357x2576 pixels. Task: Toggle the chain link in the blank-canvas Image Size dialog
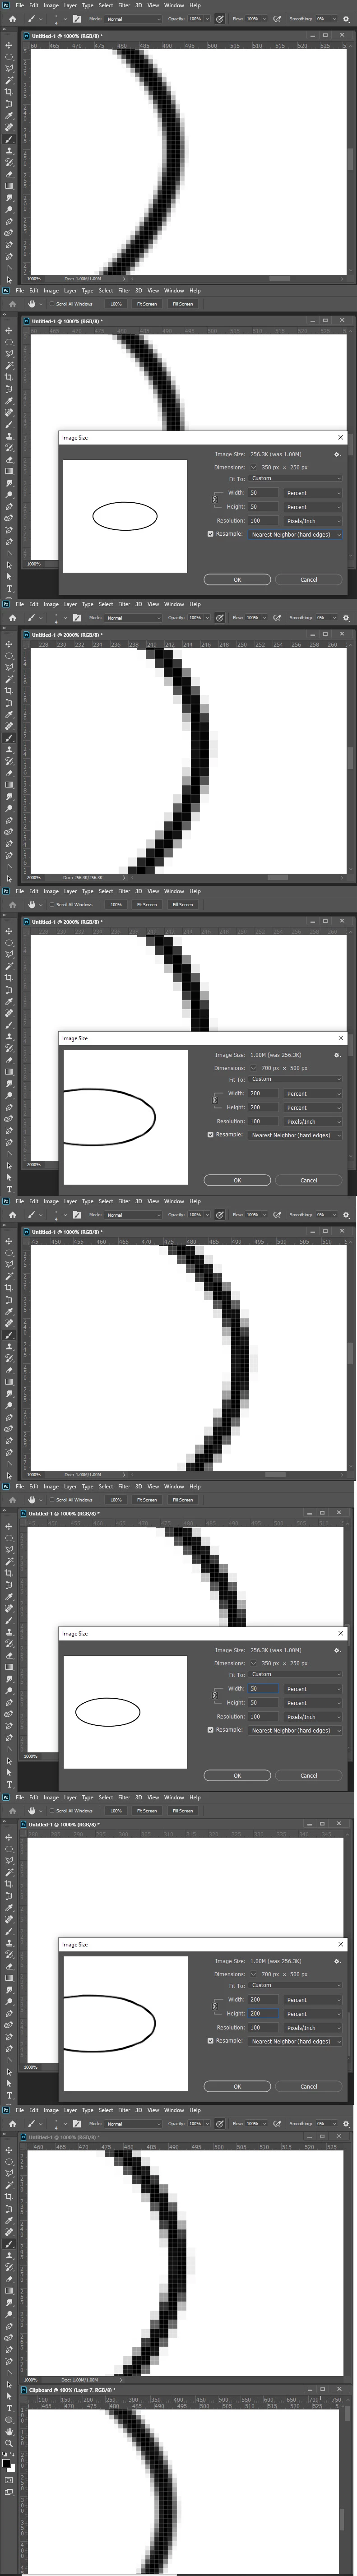[214, 2007]
